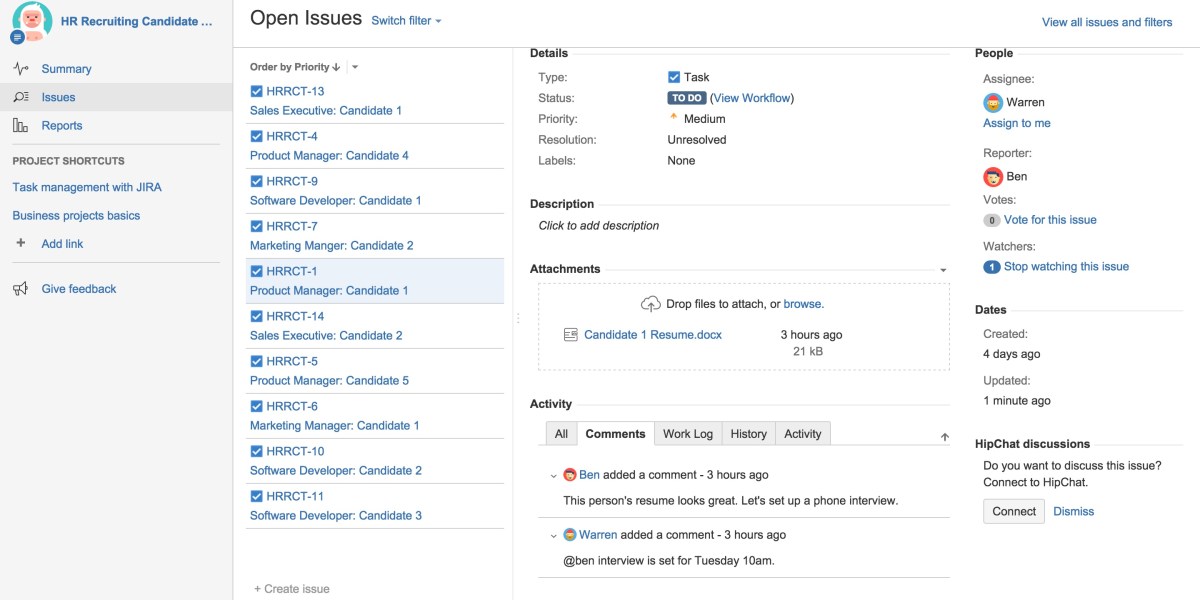Click the Reports bar chart icon
1200x600 pixels.
20,126
